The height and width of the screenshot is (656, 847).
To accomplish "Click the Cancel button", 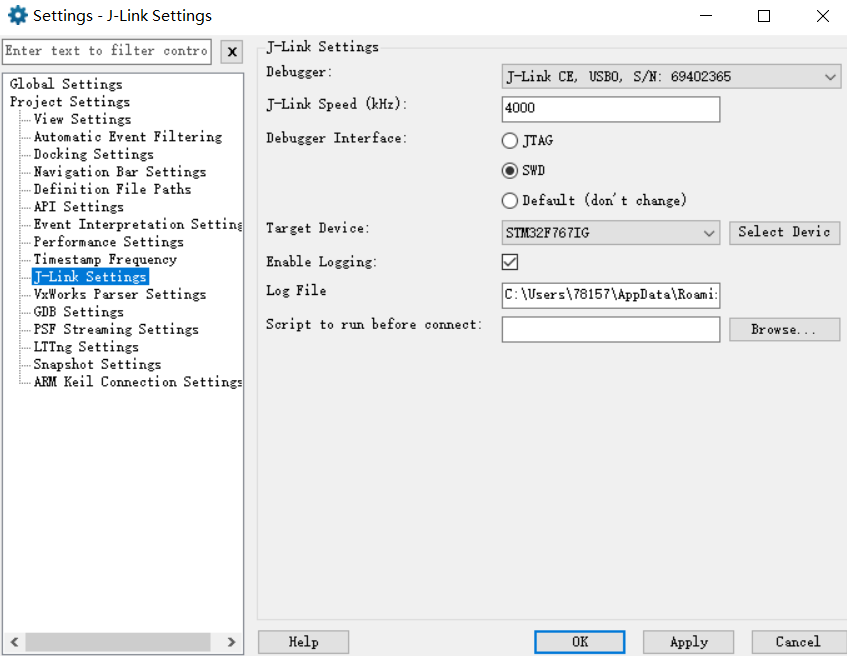I will click(797, 642).
